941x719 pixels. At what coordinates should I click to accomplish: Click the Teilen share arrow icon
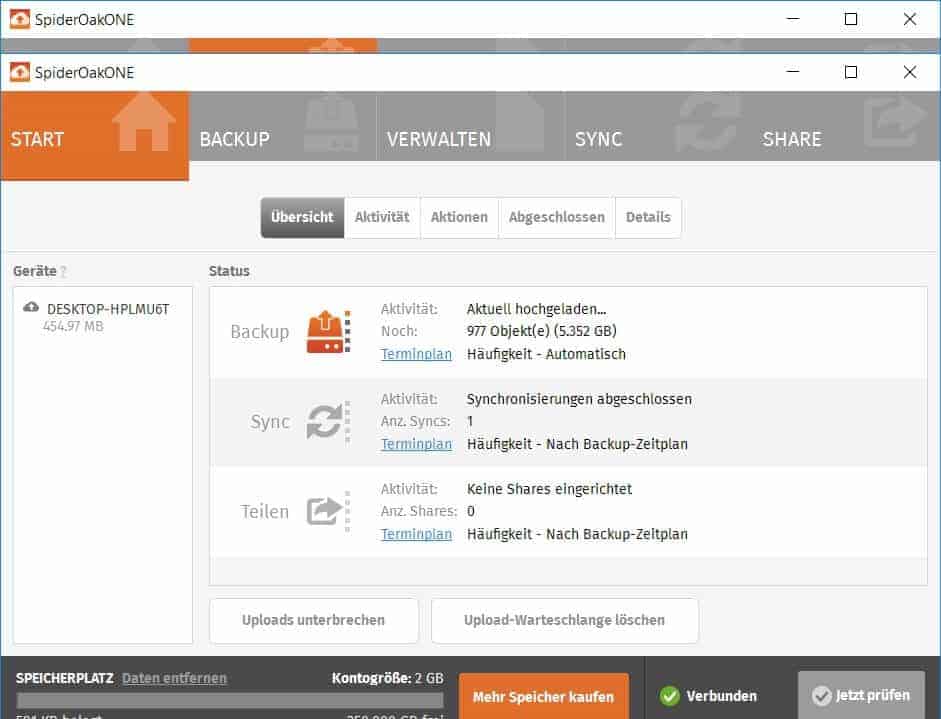click(x=328, y=511)
